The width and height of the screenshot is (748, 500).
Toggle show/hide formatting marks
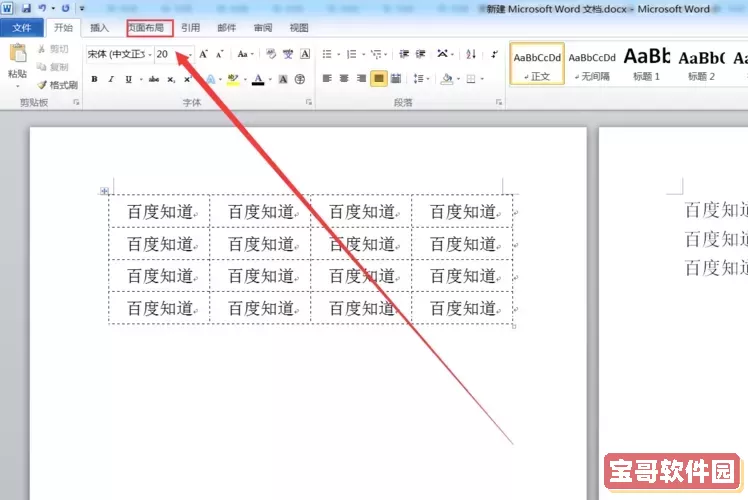click(x=494, y=54)
